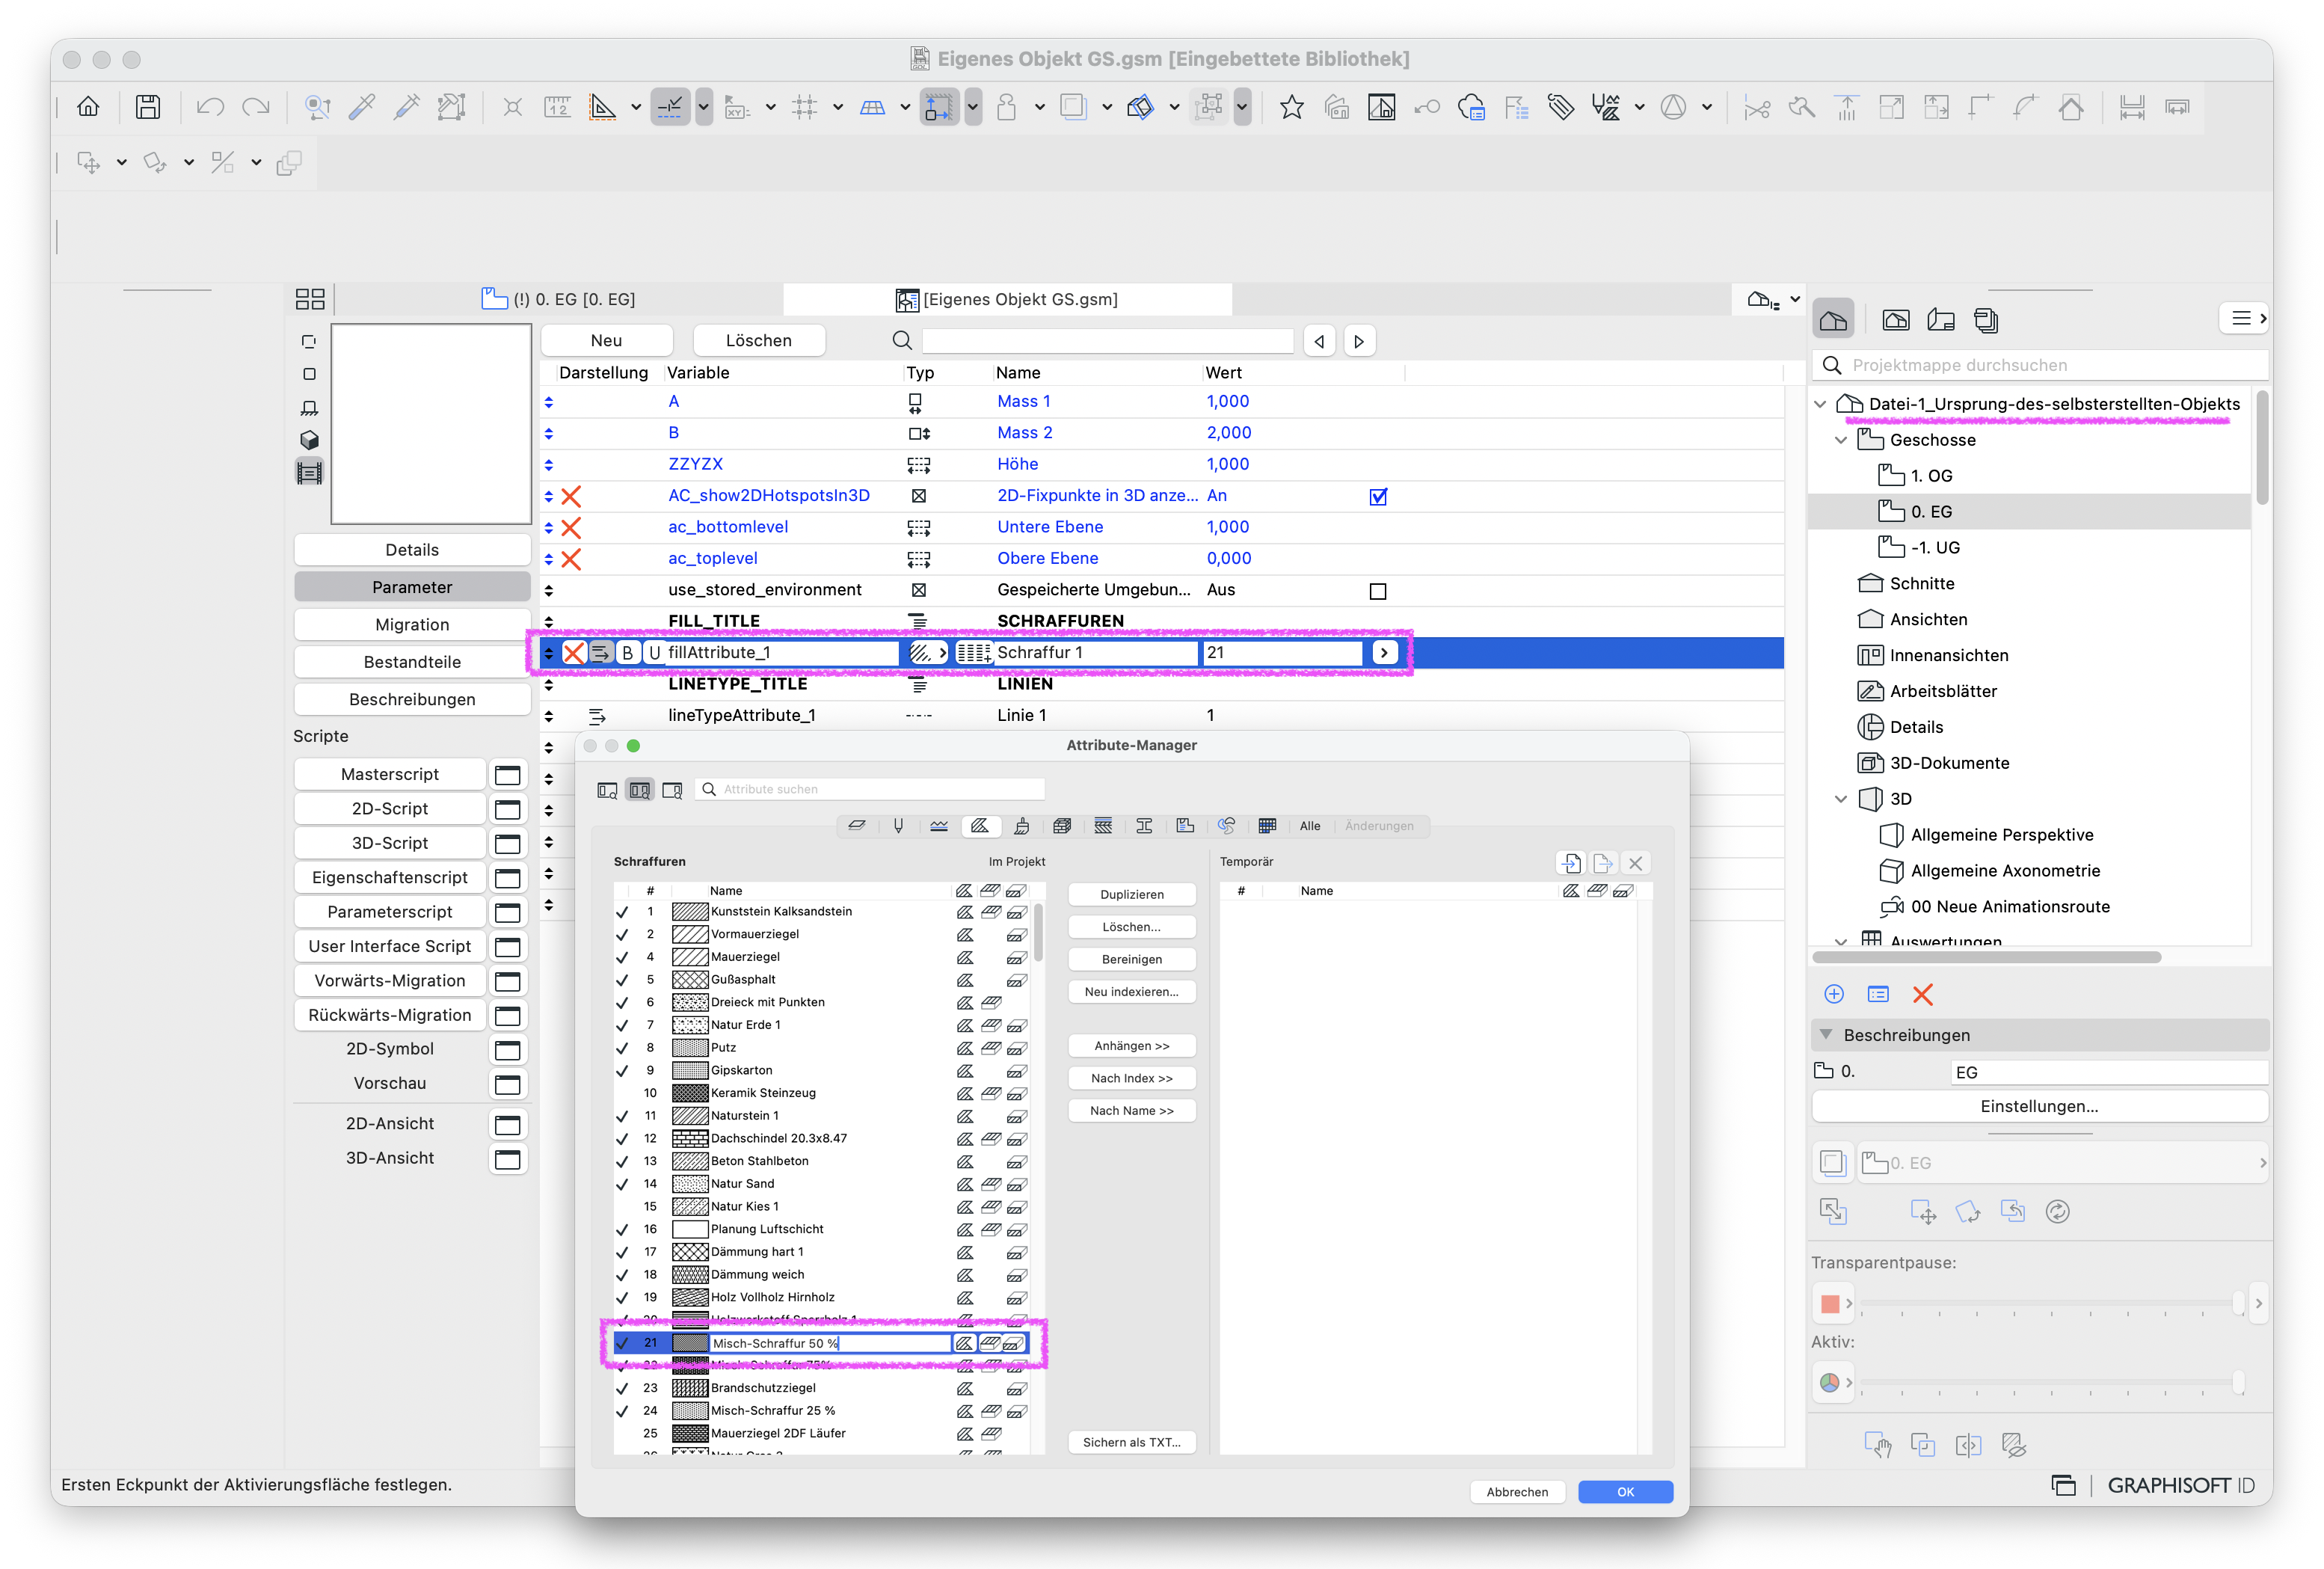The height and width of the screenshot is (1569, 2324).
Task: Collapse the Beschreibungen panel triangle
Action: point(1826,1035)
